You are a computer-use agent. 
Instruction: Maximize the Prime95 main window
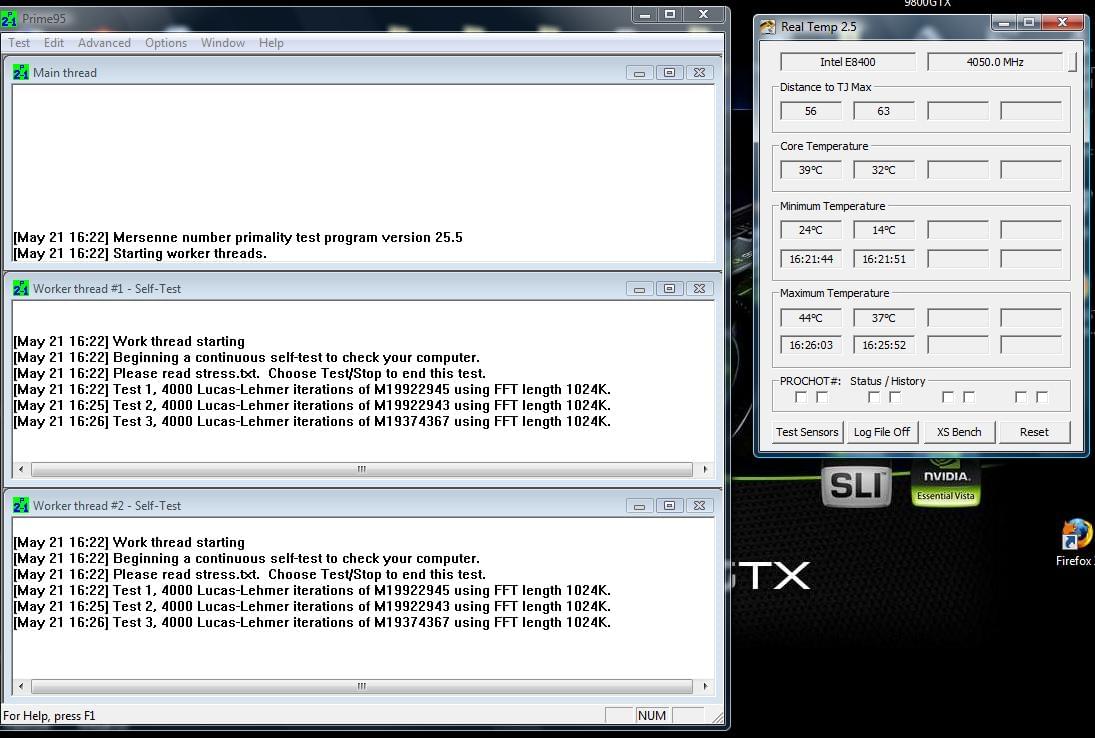pos(669,15)
